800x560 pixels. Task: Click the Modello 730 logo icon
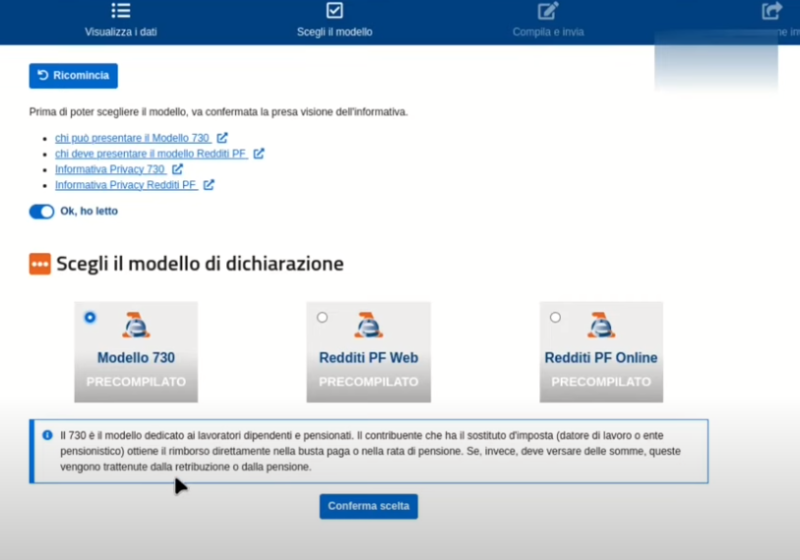click(136, 325)
